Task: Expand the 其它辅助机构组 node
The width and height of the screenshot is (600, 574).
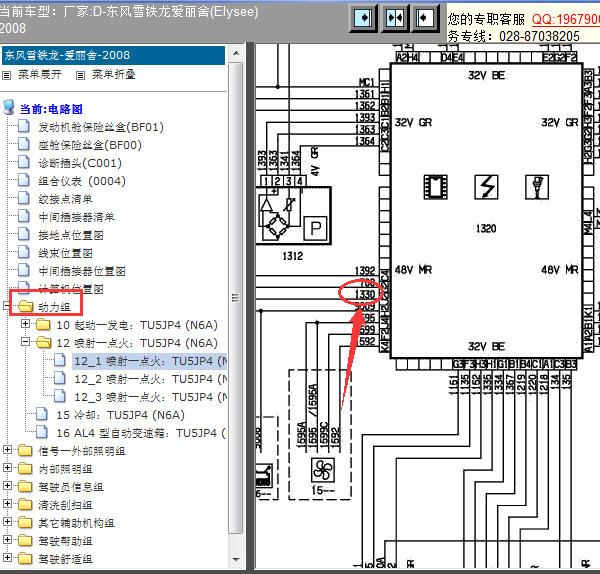Action: 7,521
